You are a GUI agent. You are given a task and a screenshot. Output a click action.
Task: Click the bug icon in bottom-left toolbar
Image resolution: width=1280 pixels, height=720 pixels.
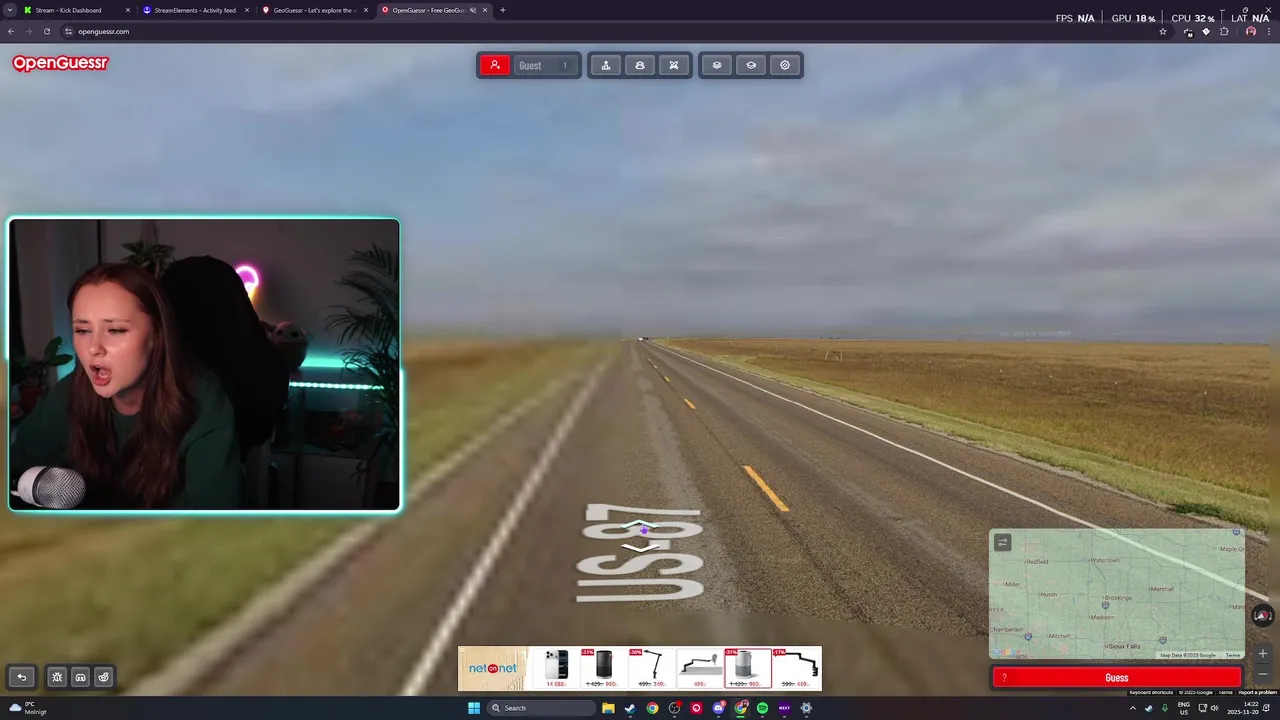click(57, 677)
